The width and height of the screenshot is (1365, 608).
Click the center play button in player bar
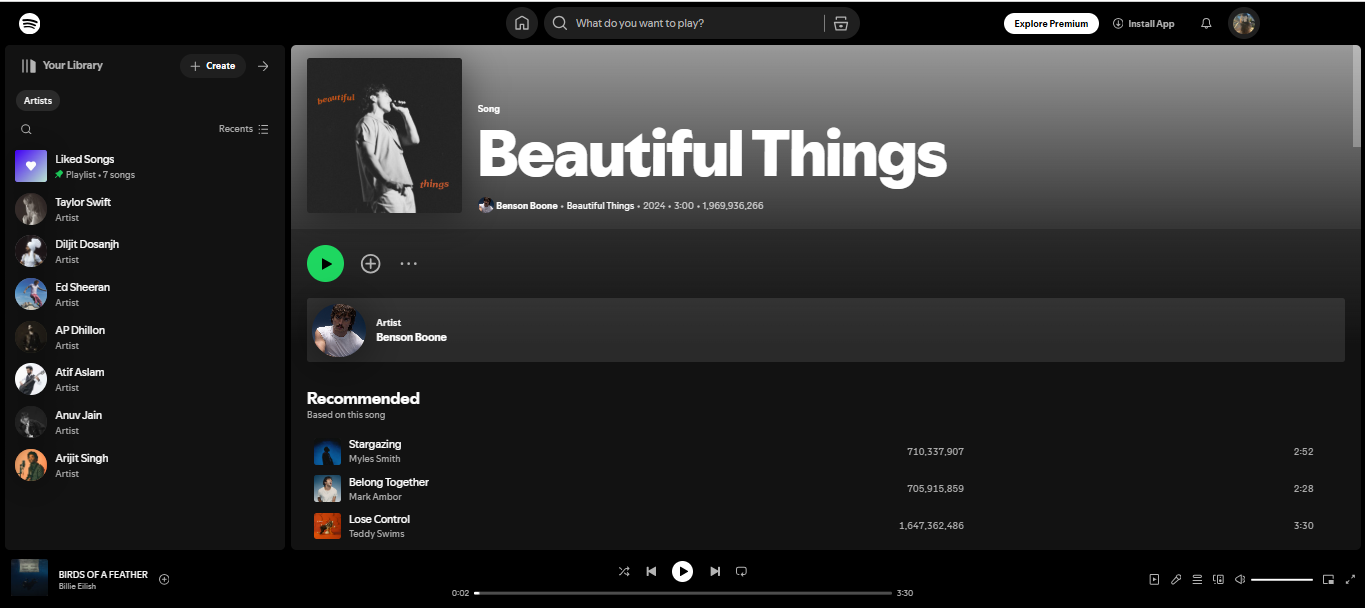pos(682,571)
